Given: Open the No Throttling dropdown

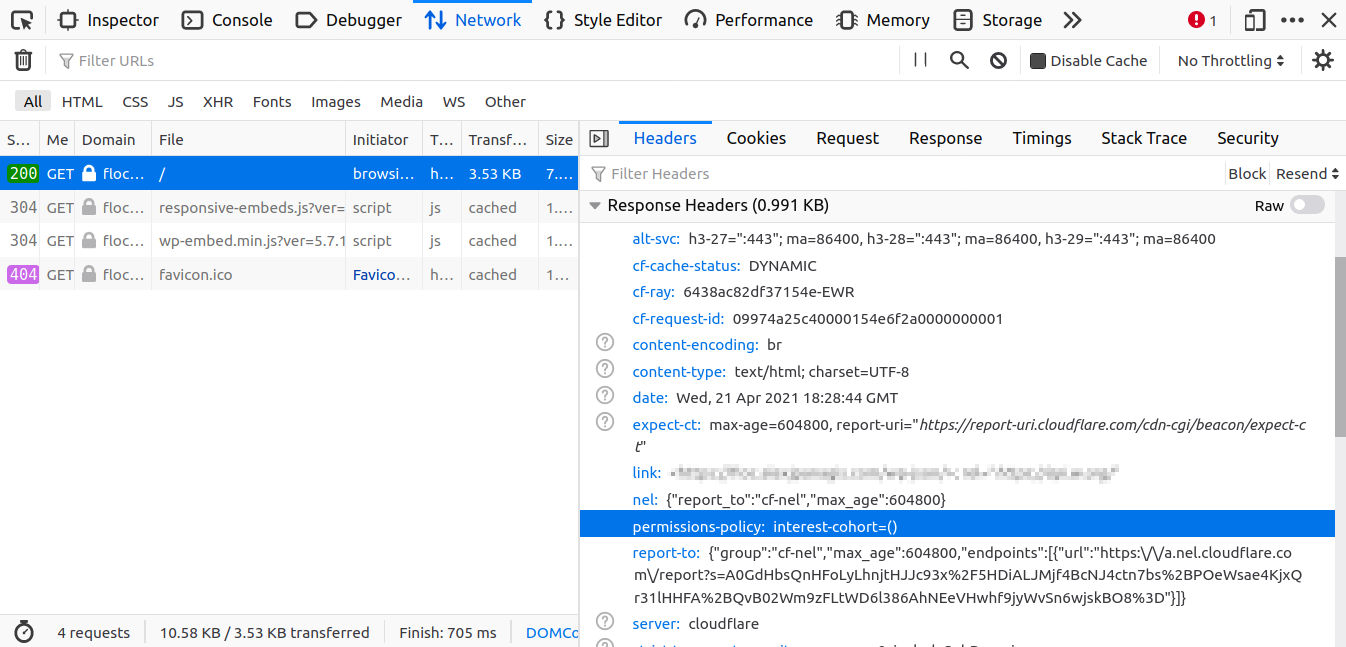Looking at the screenshot, I should 1231,61.
